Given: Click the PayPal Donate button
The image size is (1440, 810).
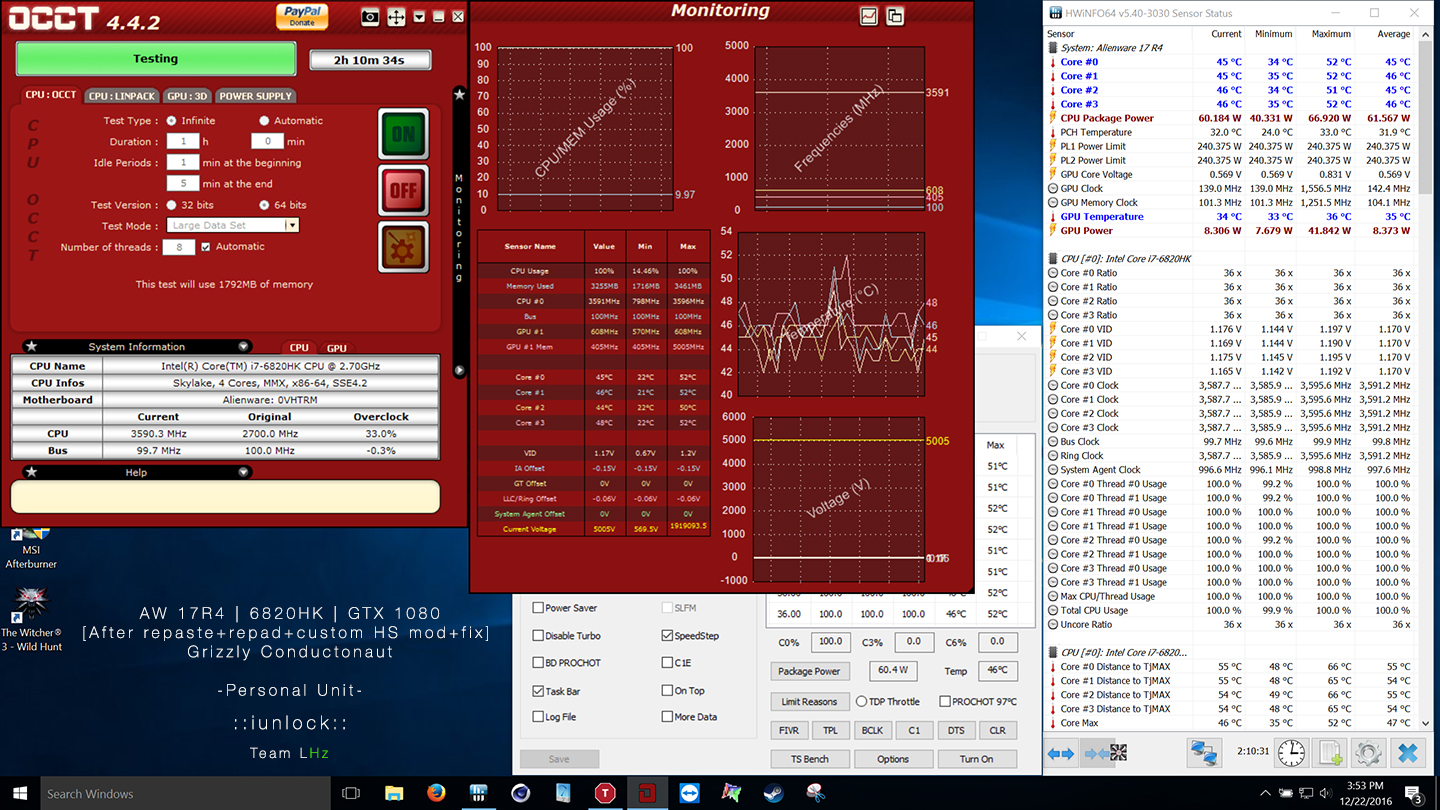Looking at the screenshot, I should click(x=301, y=16).
